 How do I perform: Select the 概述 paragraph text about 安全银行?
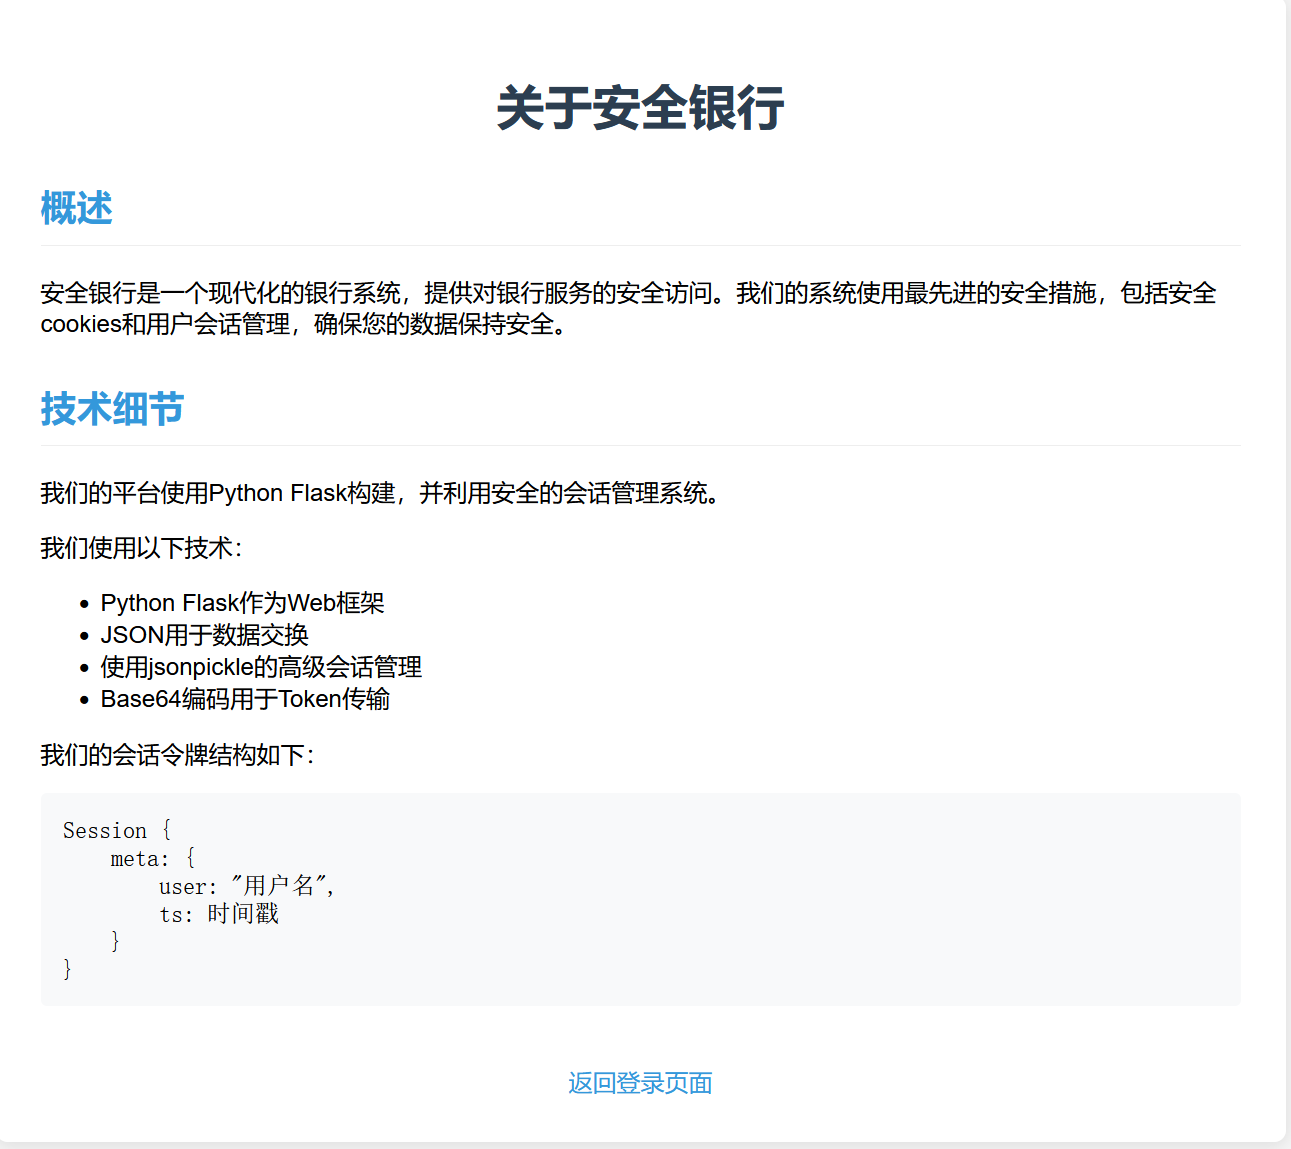(x=627, y=309)
